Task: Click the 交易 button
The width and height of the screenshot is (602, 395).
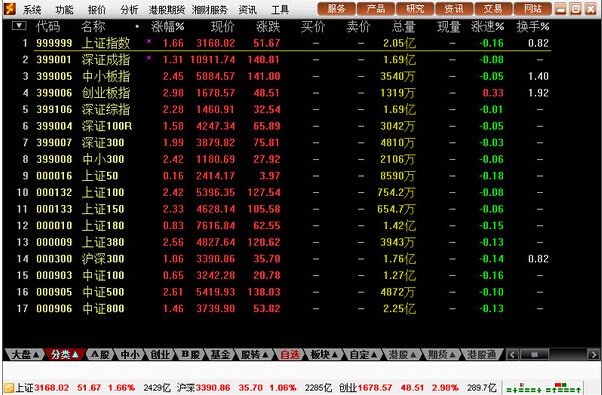Action: tap(493, 8)
